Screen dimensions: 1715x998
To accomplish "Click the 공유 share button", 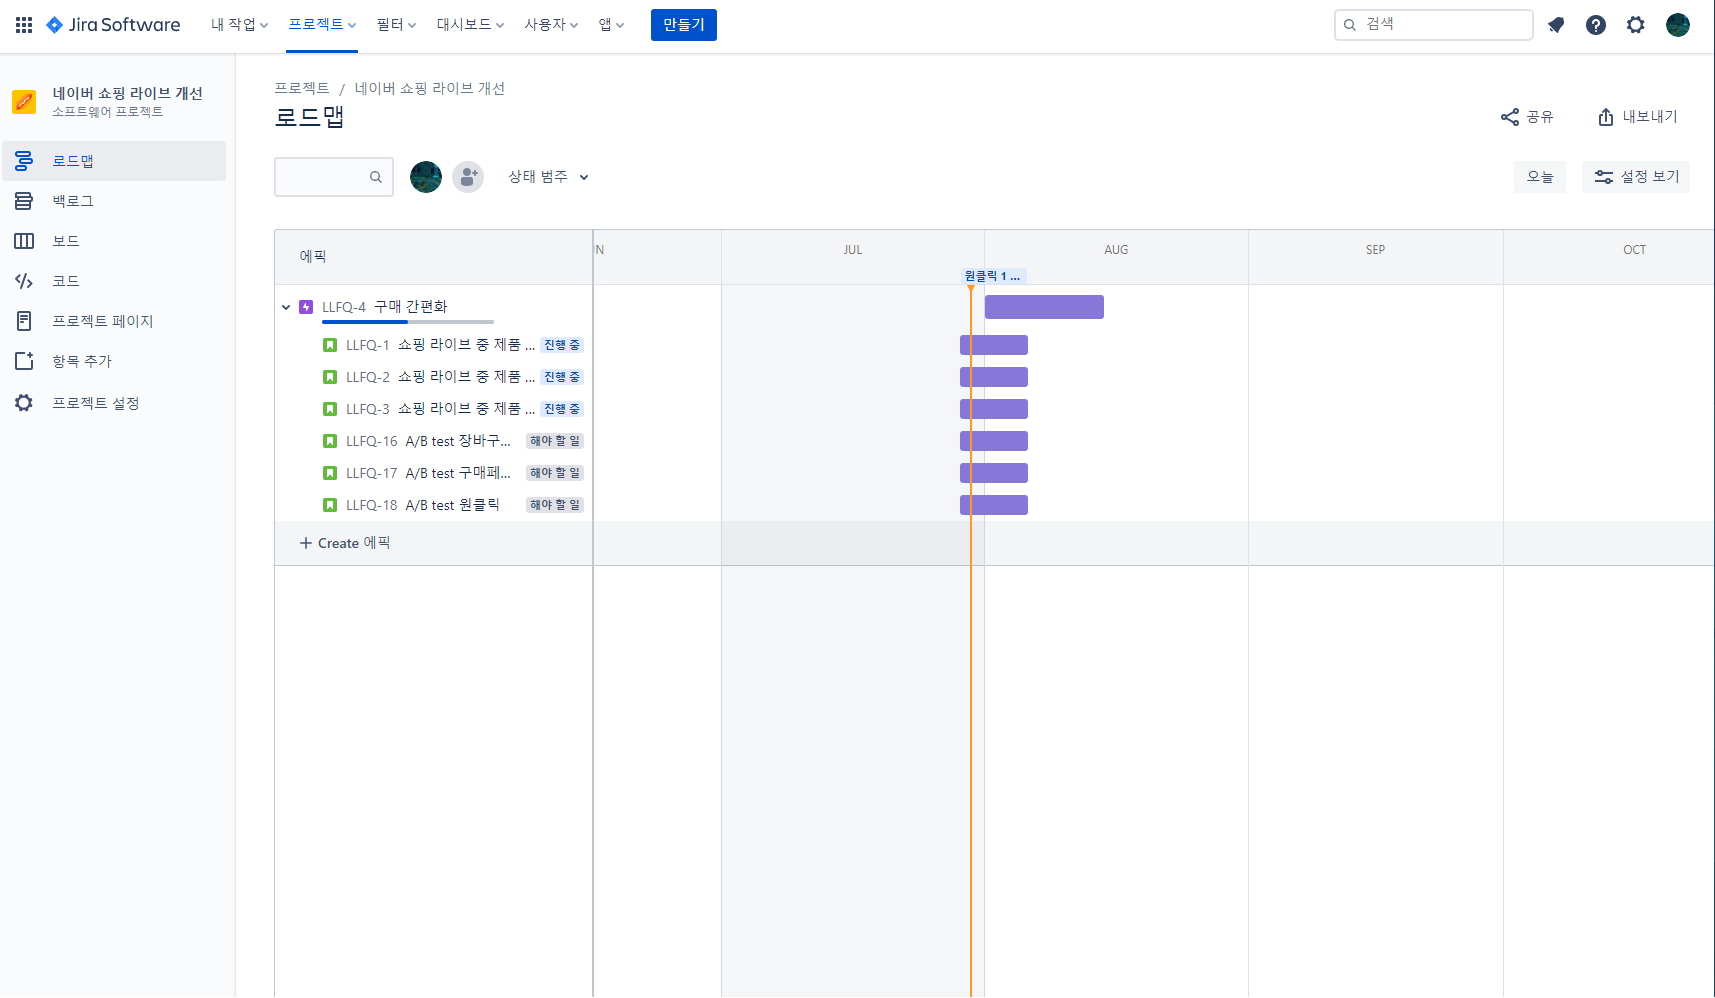I will coord(1527,117).
